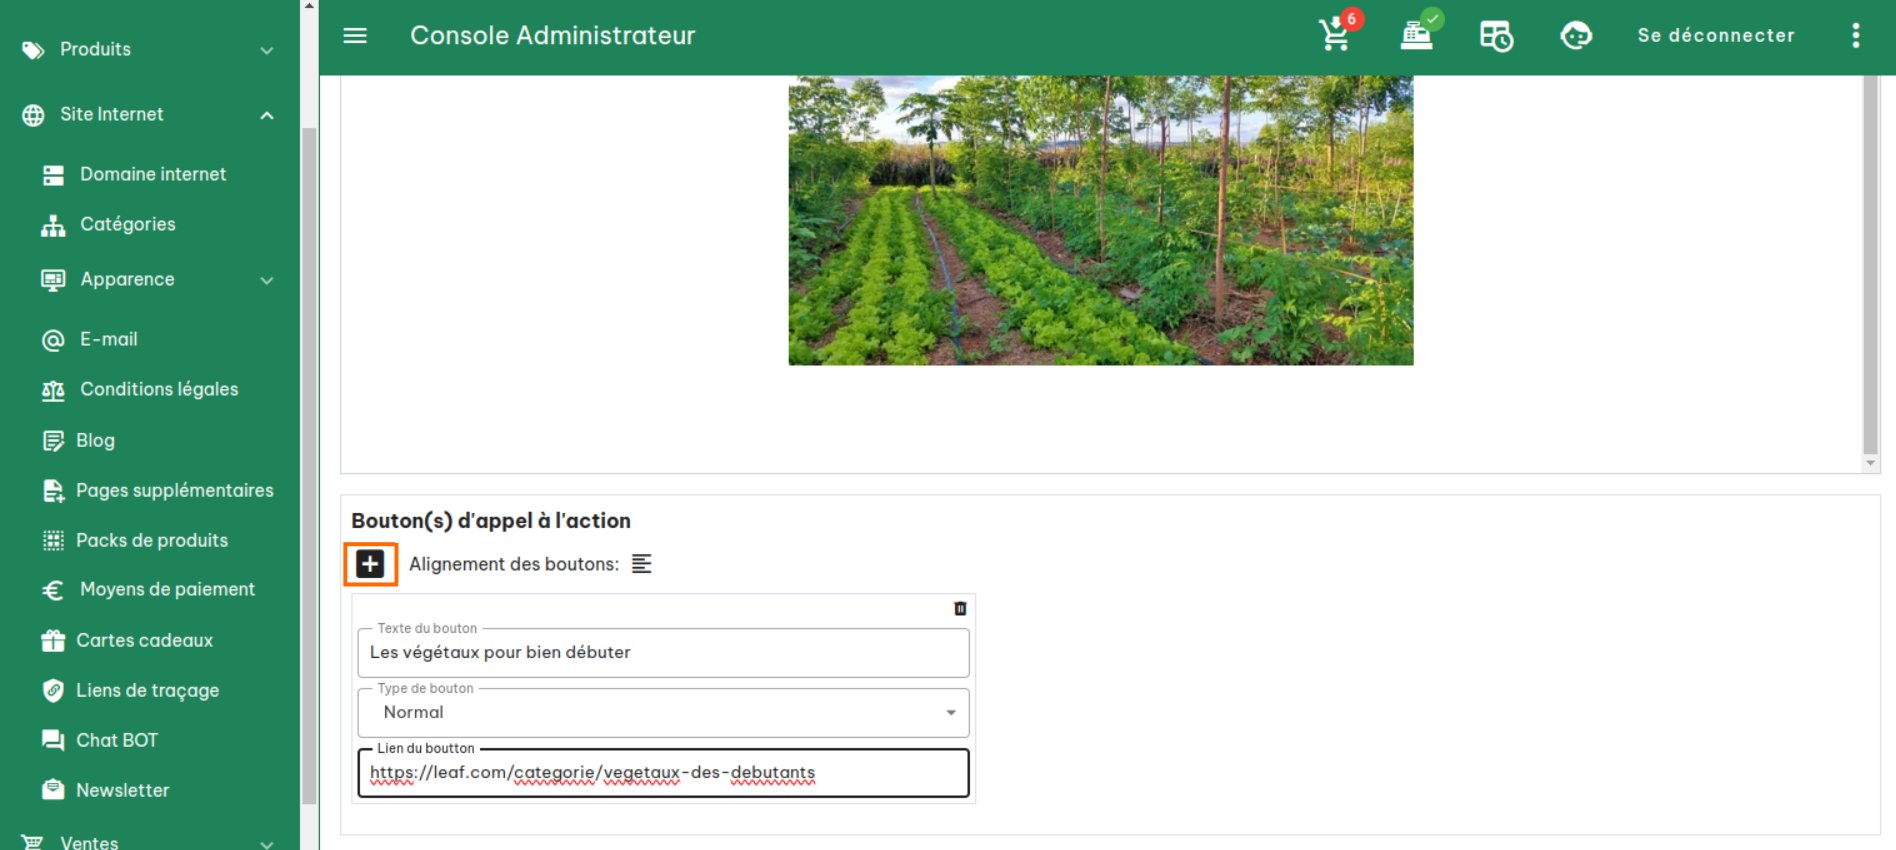Open the Type de bouton dropdown
The width and height of the screenshot is (1896, 850).
[663, 713]
